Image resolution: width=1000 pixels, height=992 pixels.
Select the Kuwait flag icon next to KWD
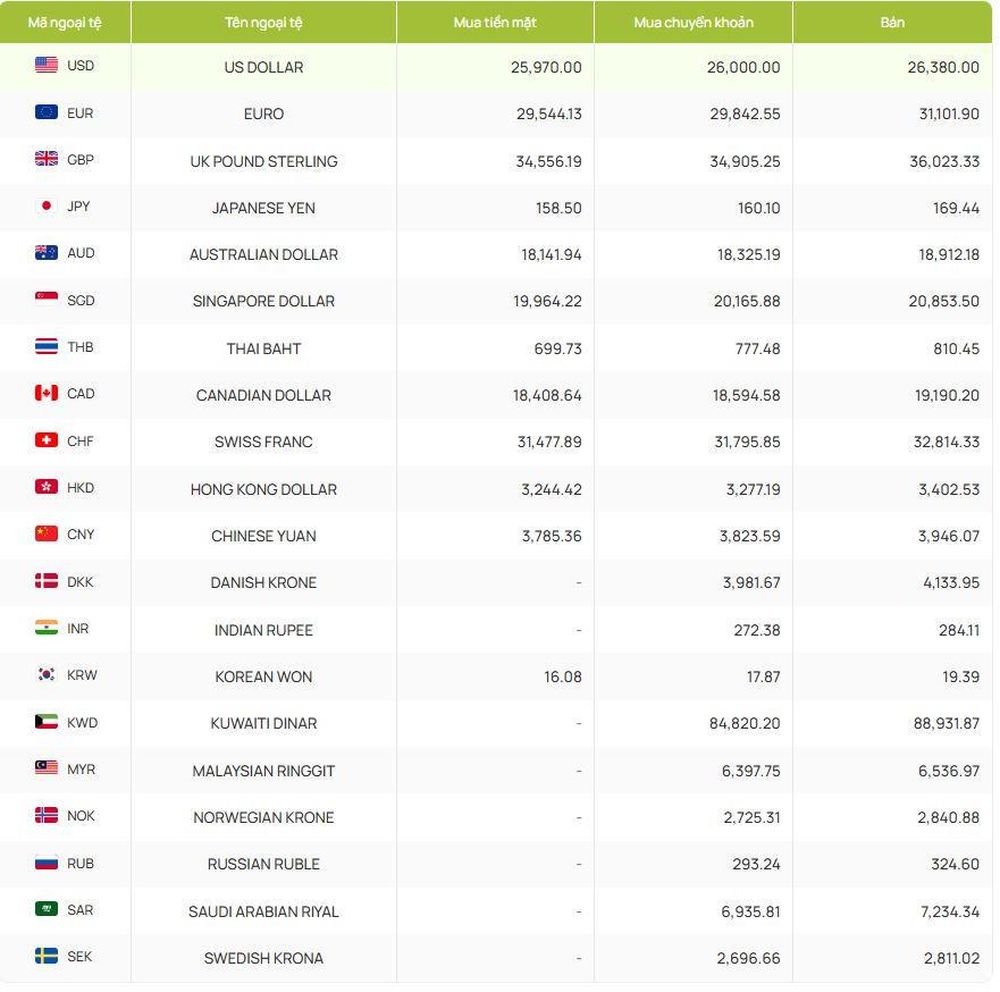pyautogui.click(x=46, y=722)
